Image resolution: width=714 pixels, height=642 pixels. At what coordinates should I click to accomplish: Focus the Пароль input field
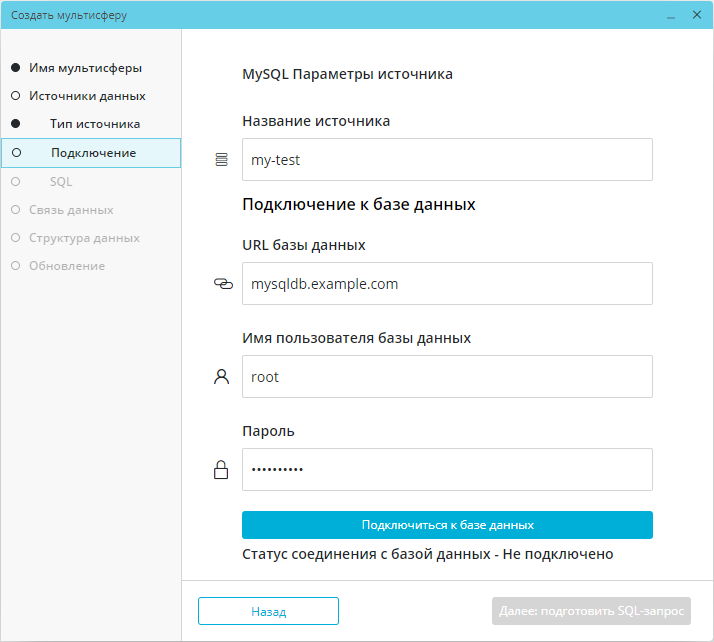tap(447, 469)
